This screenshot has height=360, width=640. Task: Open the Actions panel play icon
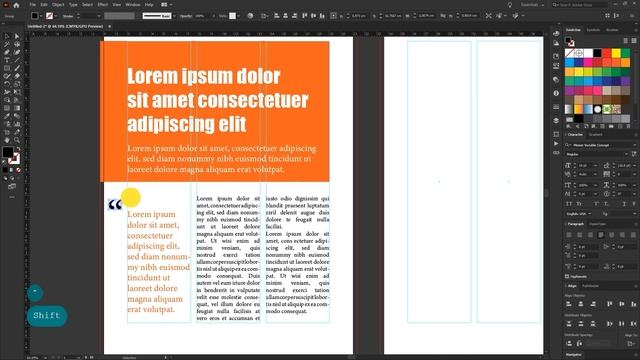pos(556,144)
